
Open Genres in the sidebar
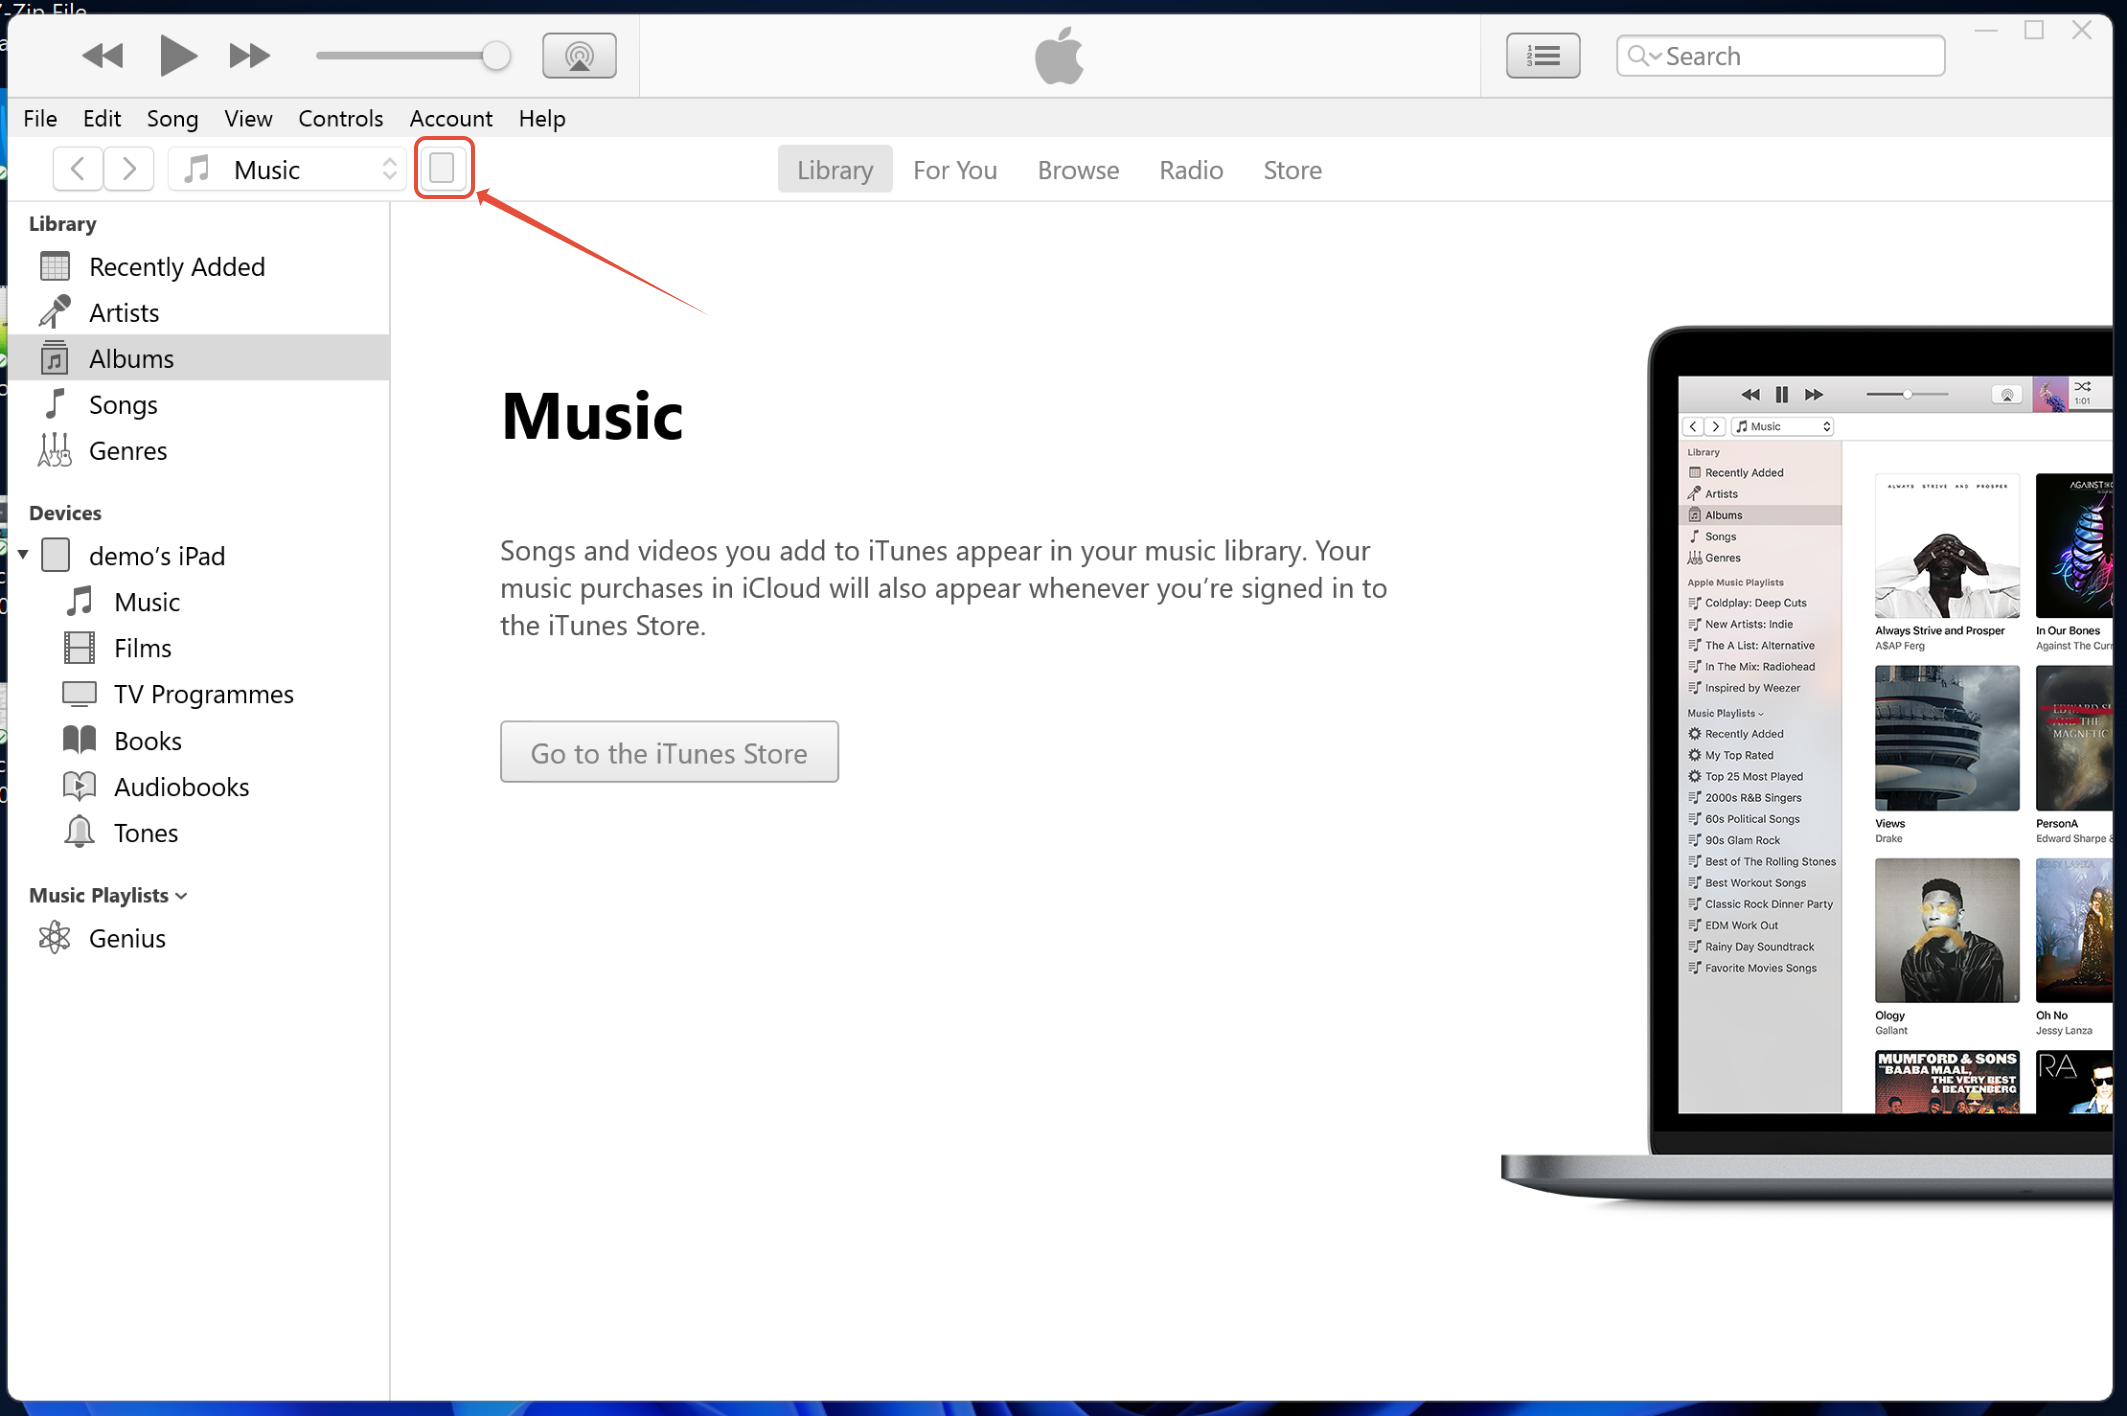coord(127,451)
